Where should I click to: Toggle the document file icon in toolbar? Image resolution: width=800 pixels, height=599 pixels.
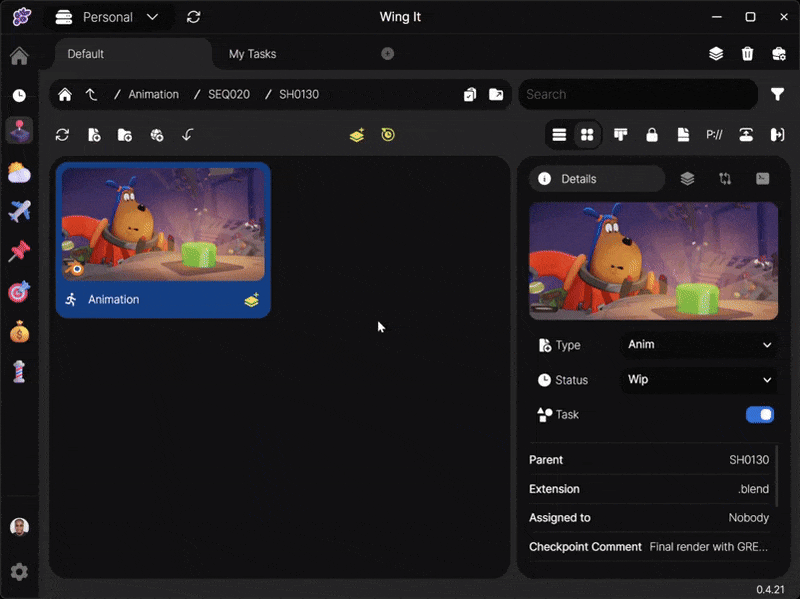pyautogui.click(x=683, y=135)
